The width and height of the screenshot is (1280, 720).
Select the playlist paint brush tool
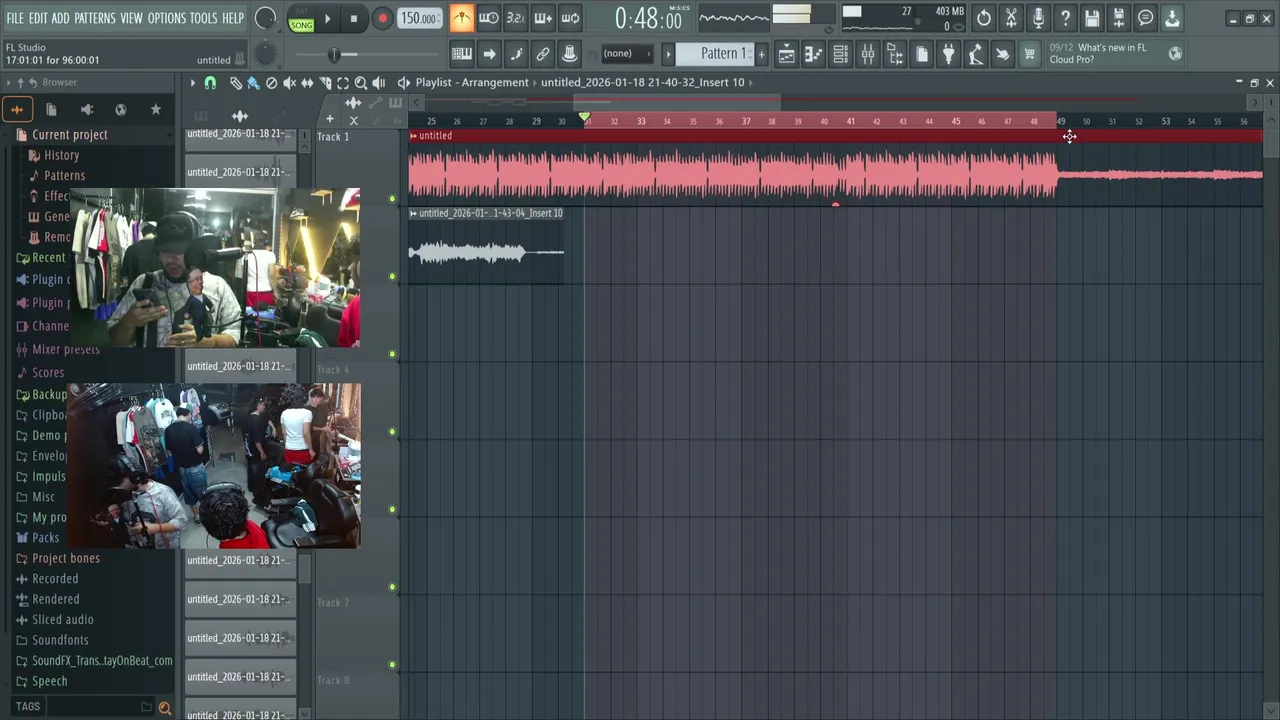pos(253,83)
